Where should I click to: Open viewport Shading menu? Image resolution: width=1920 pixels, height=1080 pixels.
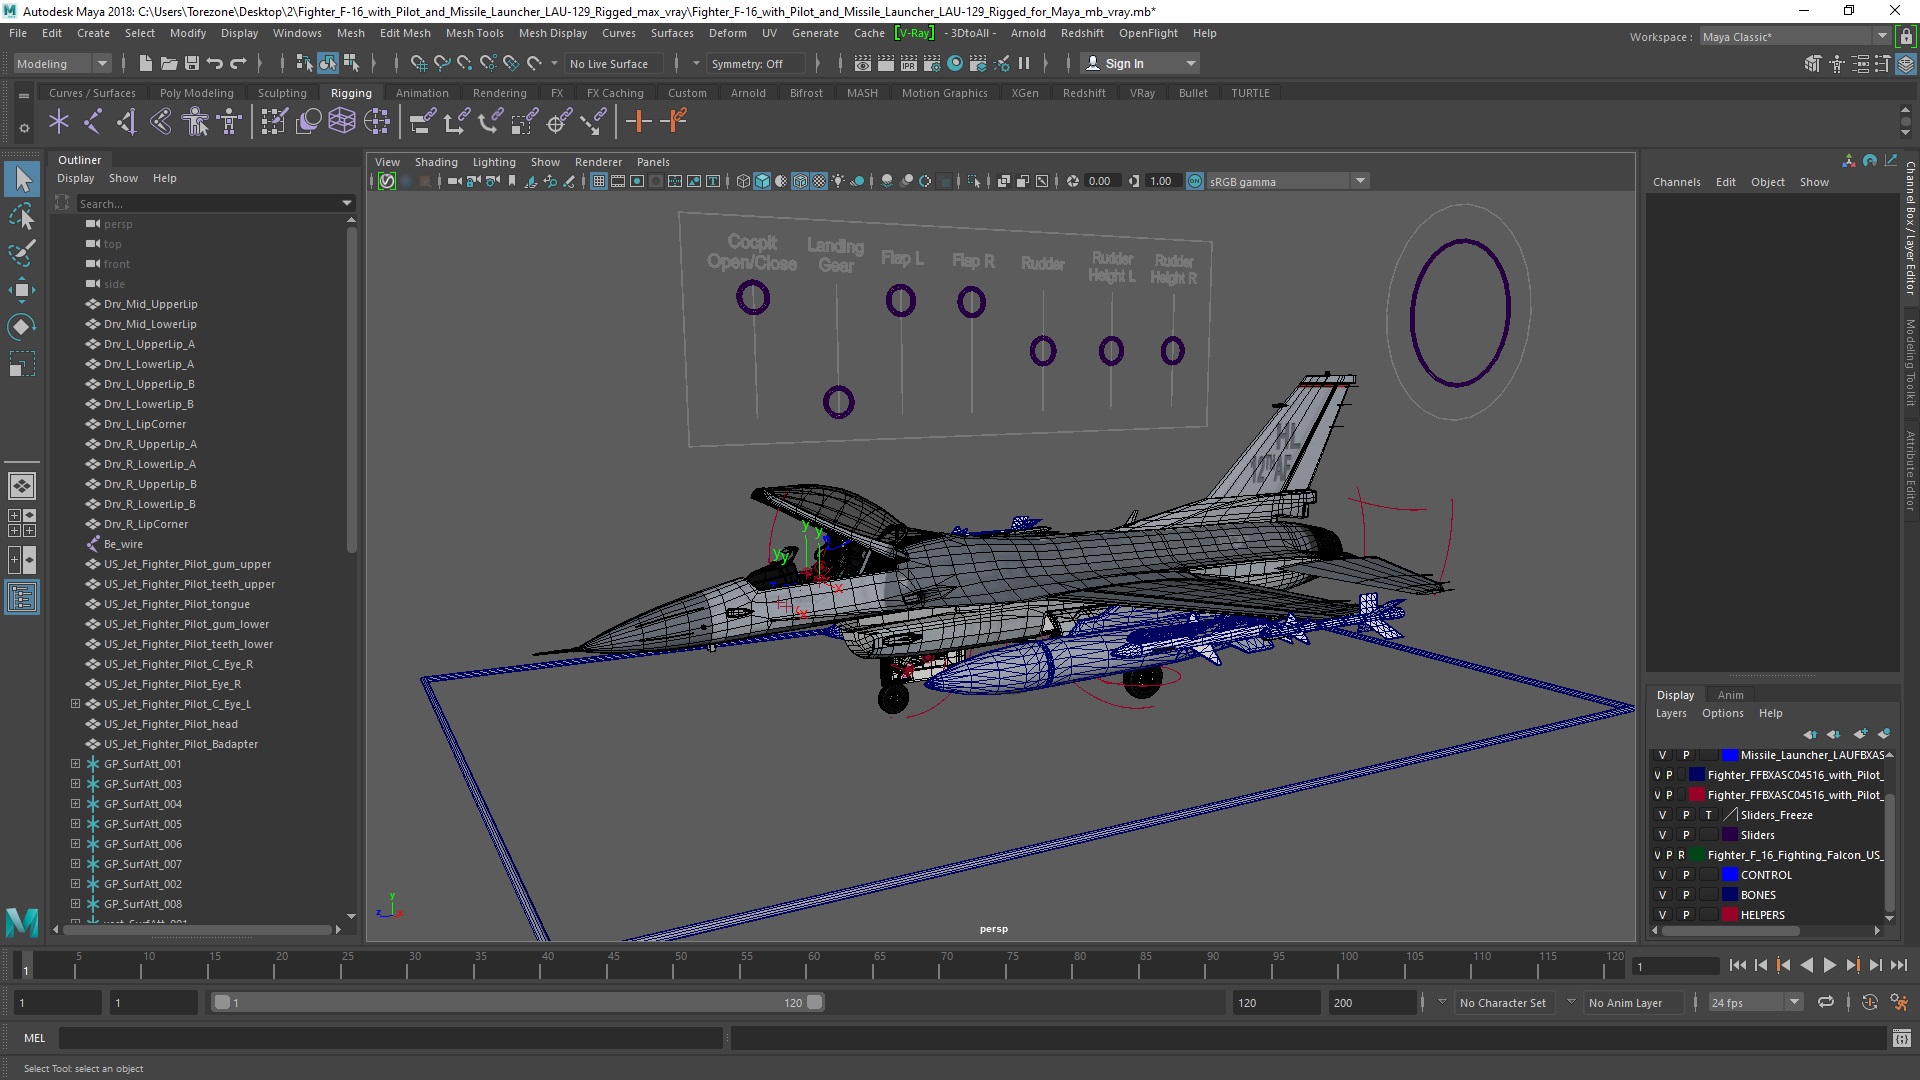[x=436, y=162]
